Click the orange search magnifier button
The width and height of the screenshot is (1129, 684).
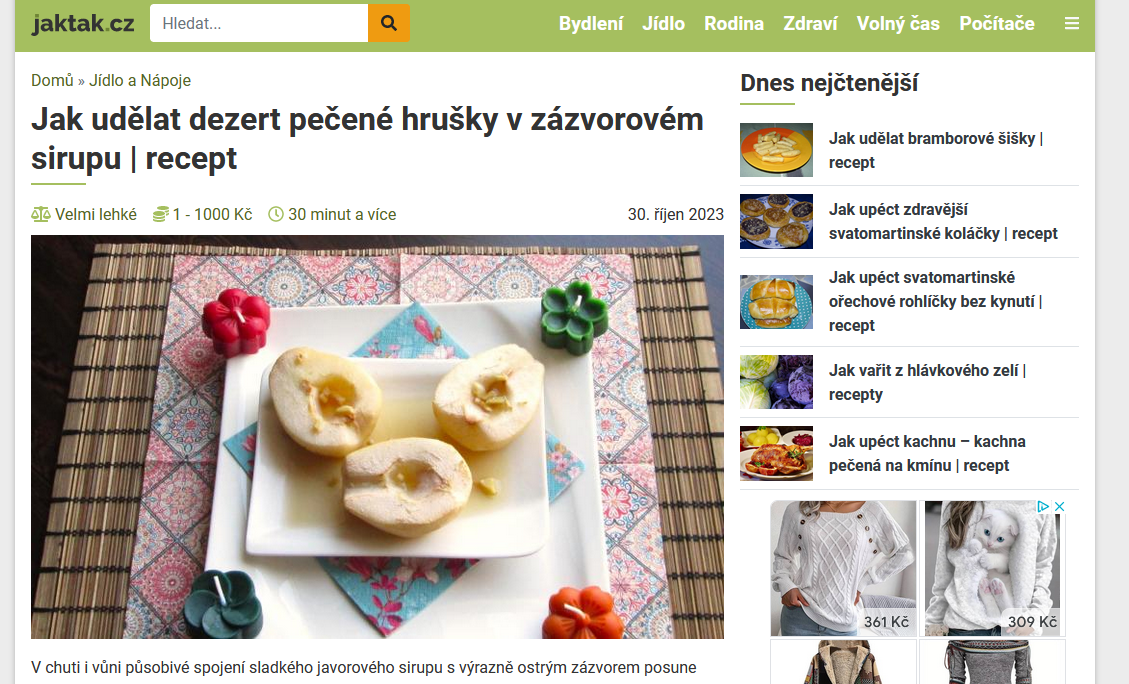(x=389, y=23)
